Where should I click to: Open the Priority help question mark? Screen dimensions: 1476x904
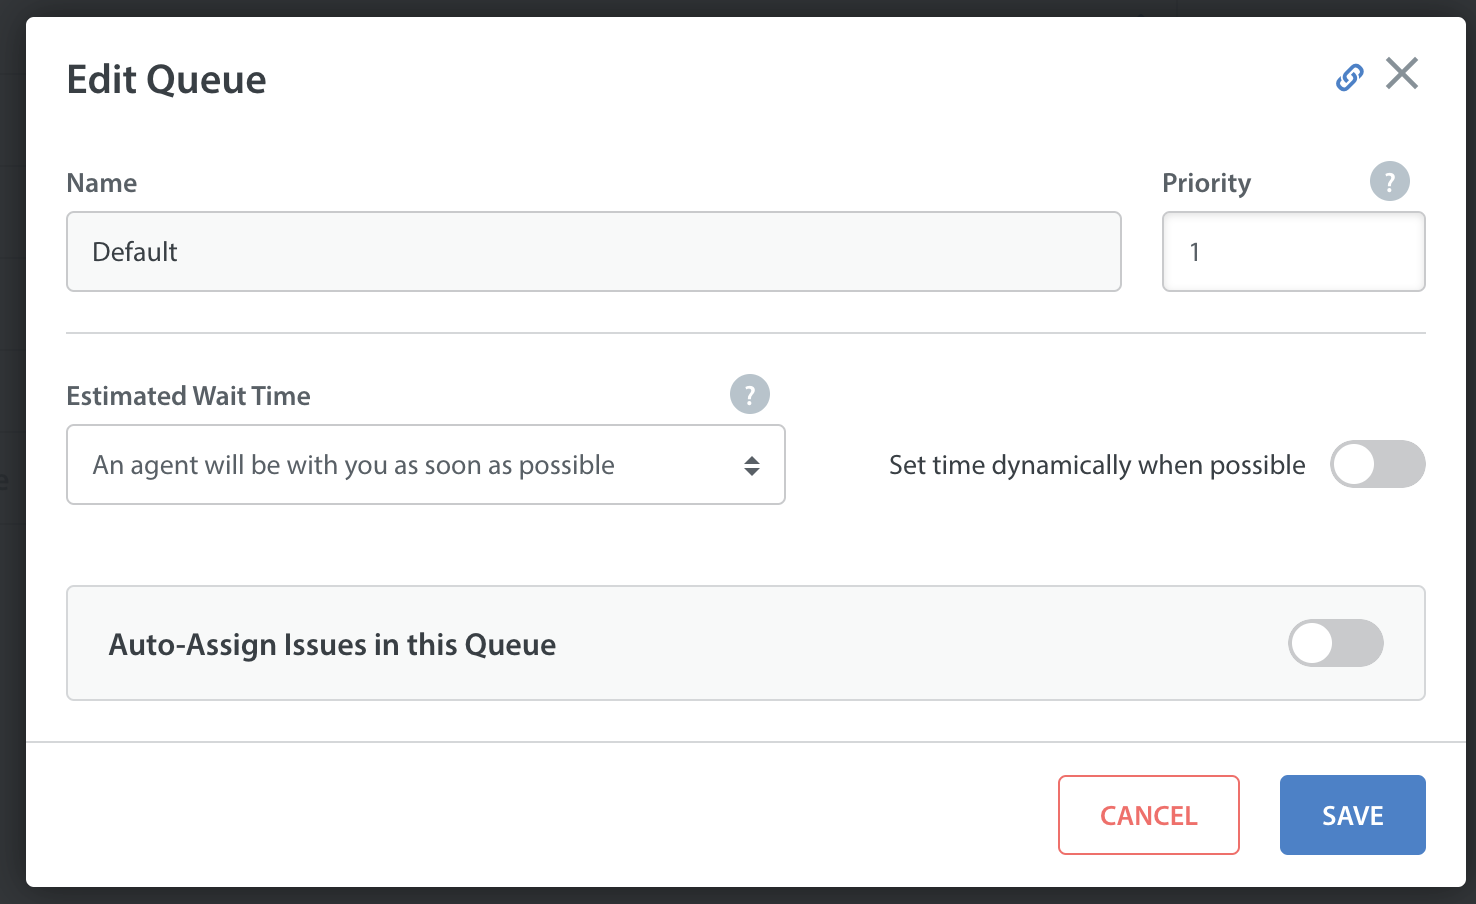point(1389,181)
